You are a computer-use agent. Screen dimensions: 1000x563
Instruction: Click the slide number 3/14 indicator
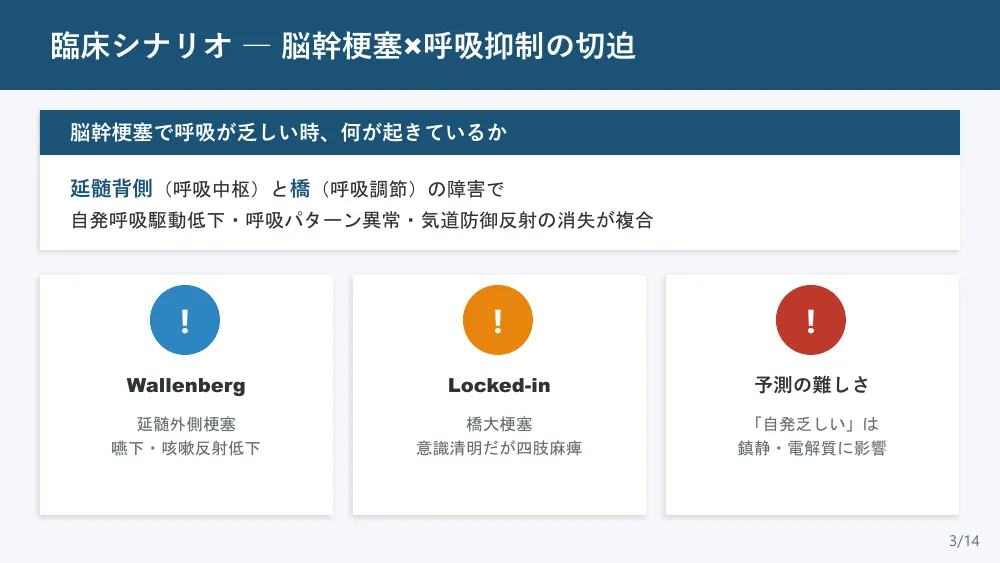pyautogui.click(x=964, y=541)
